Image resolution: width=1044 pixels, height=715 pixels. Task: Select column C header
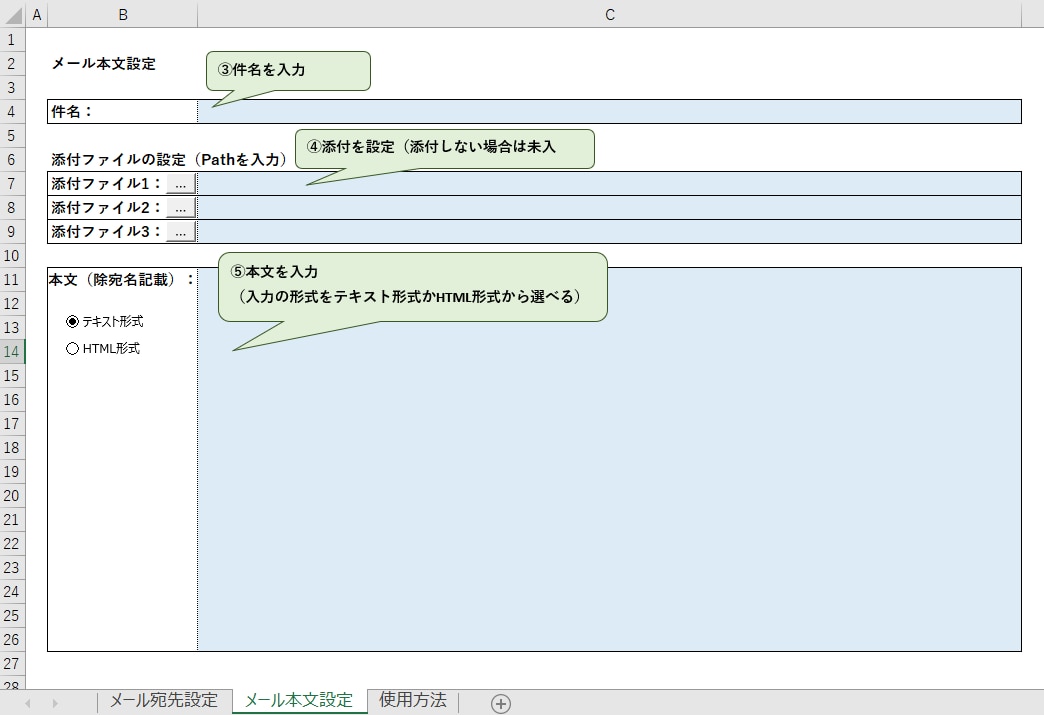[x=609, y=14]
